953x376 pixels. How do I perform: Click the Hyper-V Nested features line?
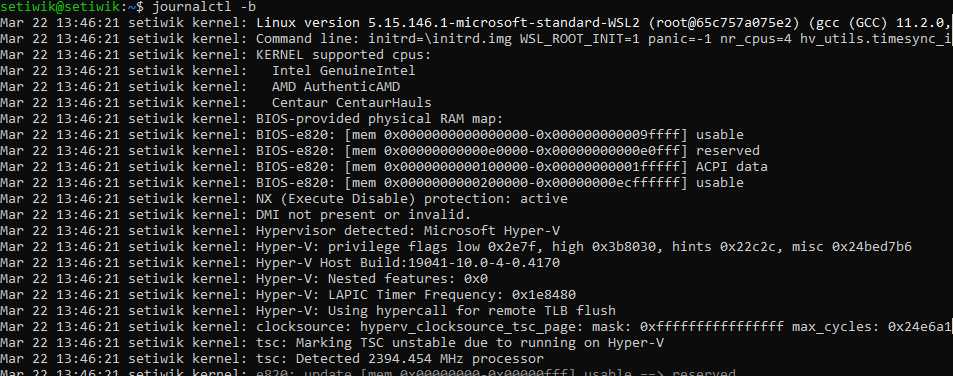(x=244, y=279)
